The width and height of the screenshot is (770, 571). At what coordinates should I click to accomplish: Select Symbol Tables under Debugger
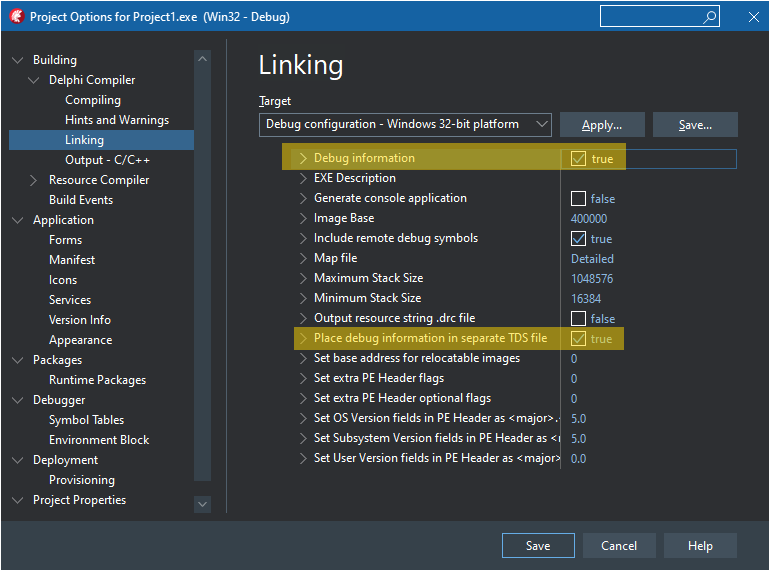(86, 420)
